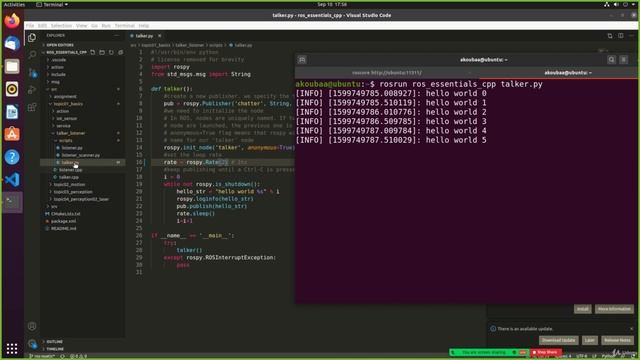This screenshot has width=640, height=360.
Task: Open the Search view in activity bar
Action: pos(32,55)
